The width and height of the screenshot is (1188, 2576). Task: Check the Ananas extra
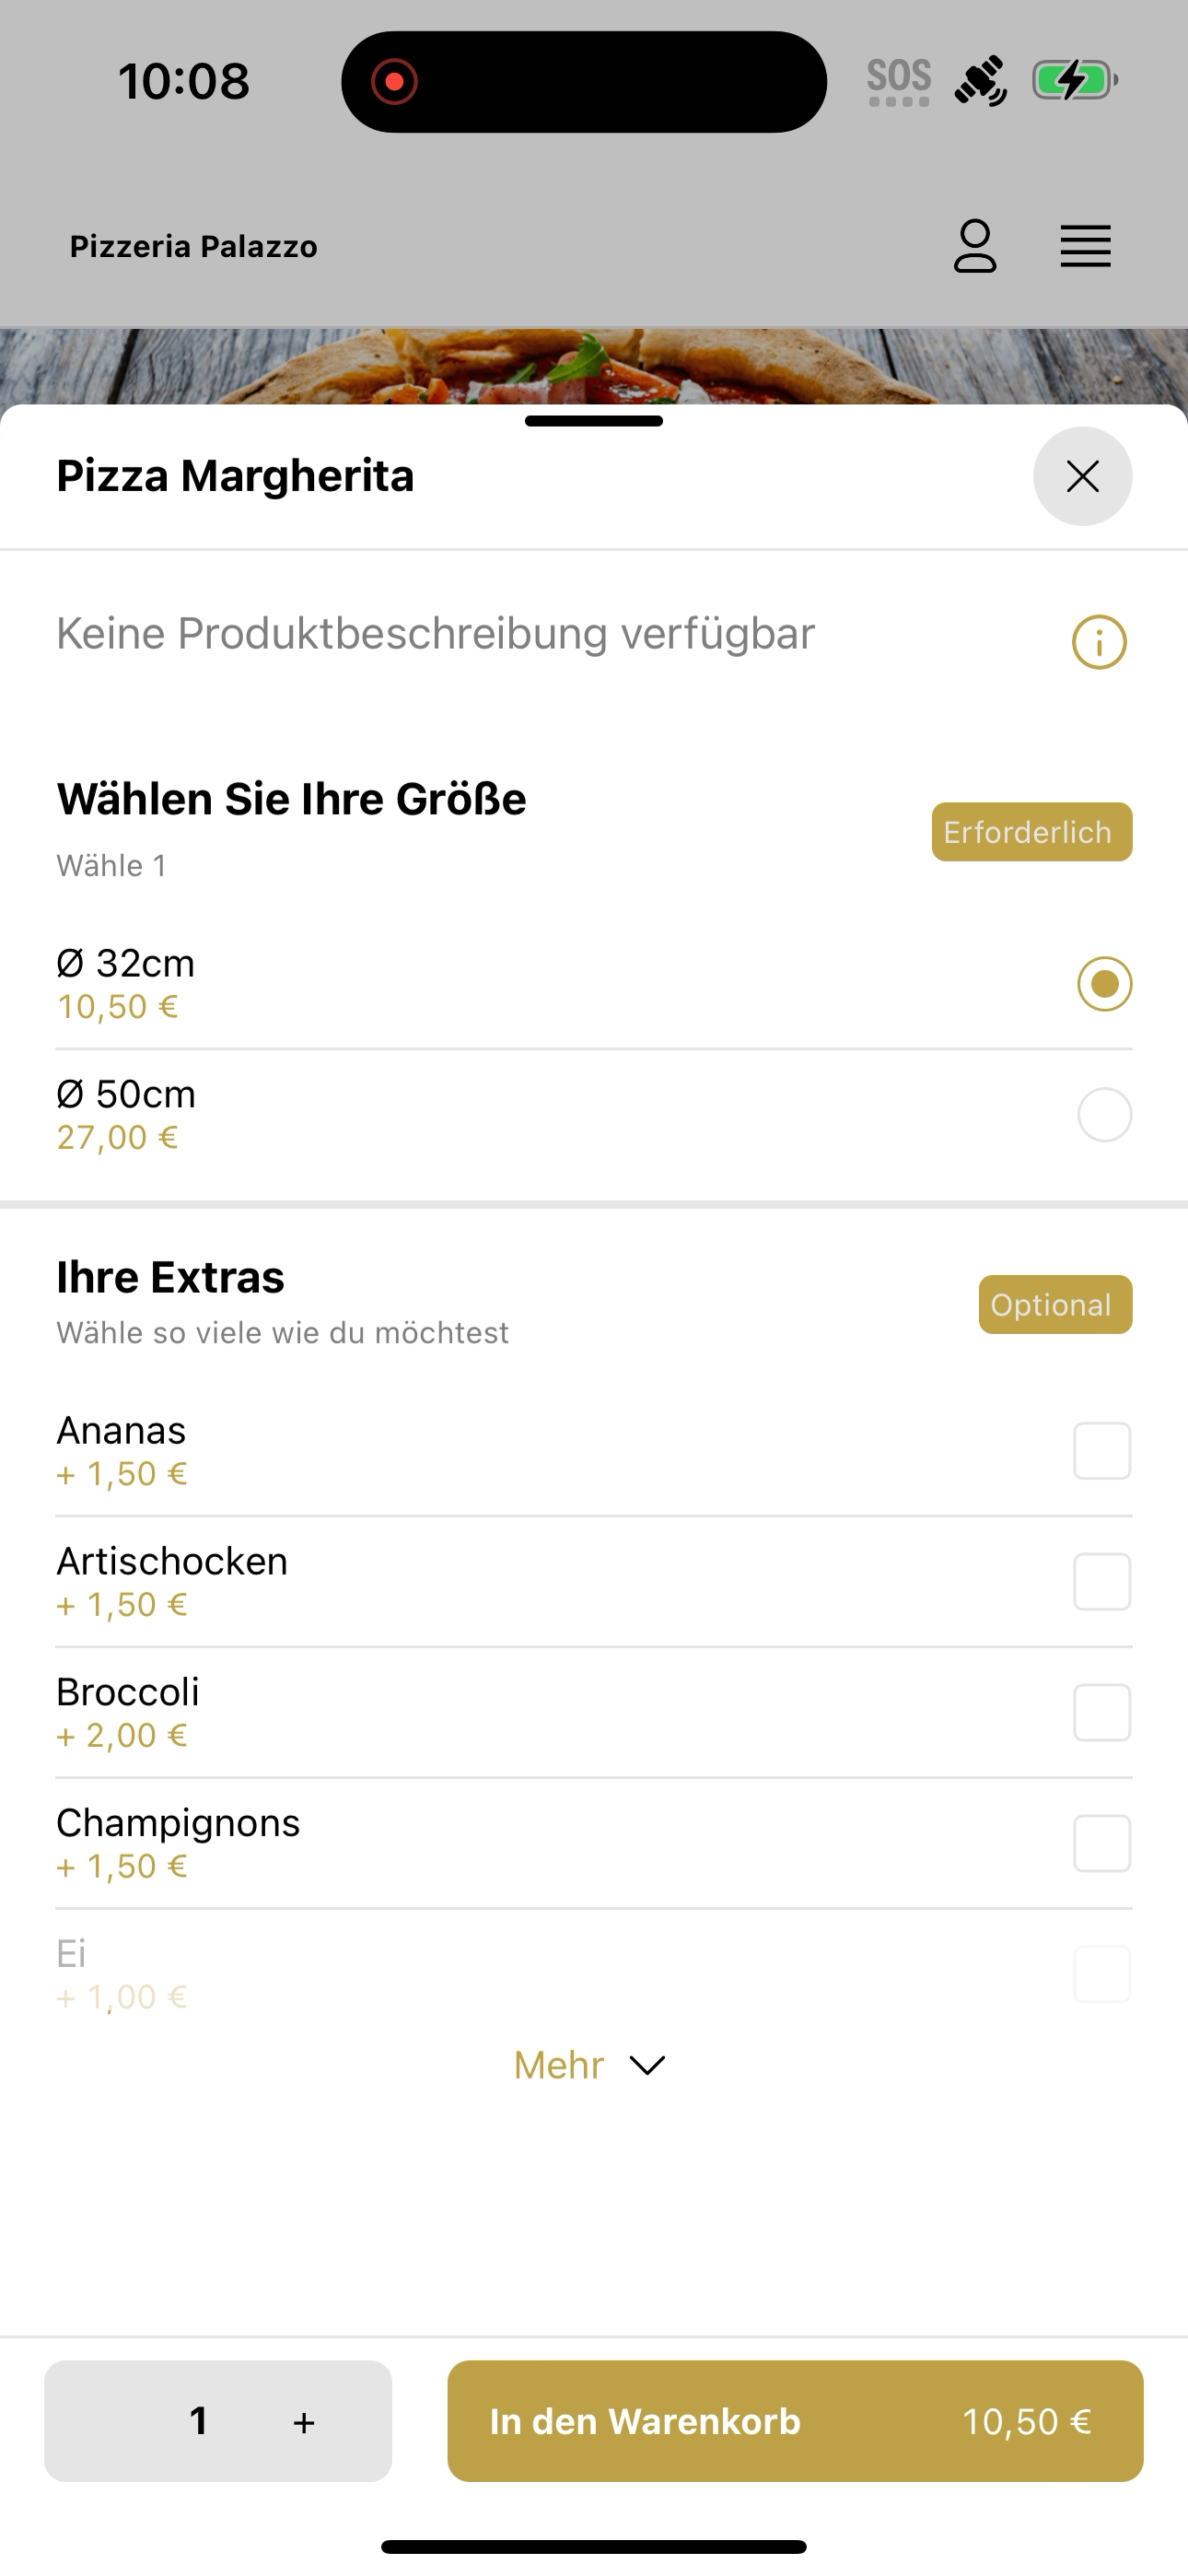pos(1102,1451)
